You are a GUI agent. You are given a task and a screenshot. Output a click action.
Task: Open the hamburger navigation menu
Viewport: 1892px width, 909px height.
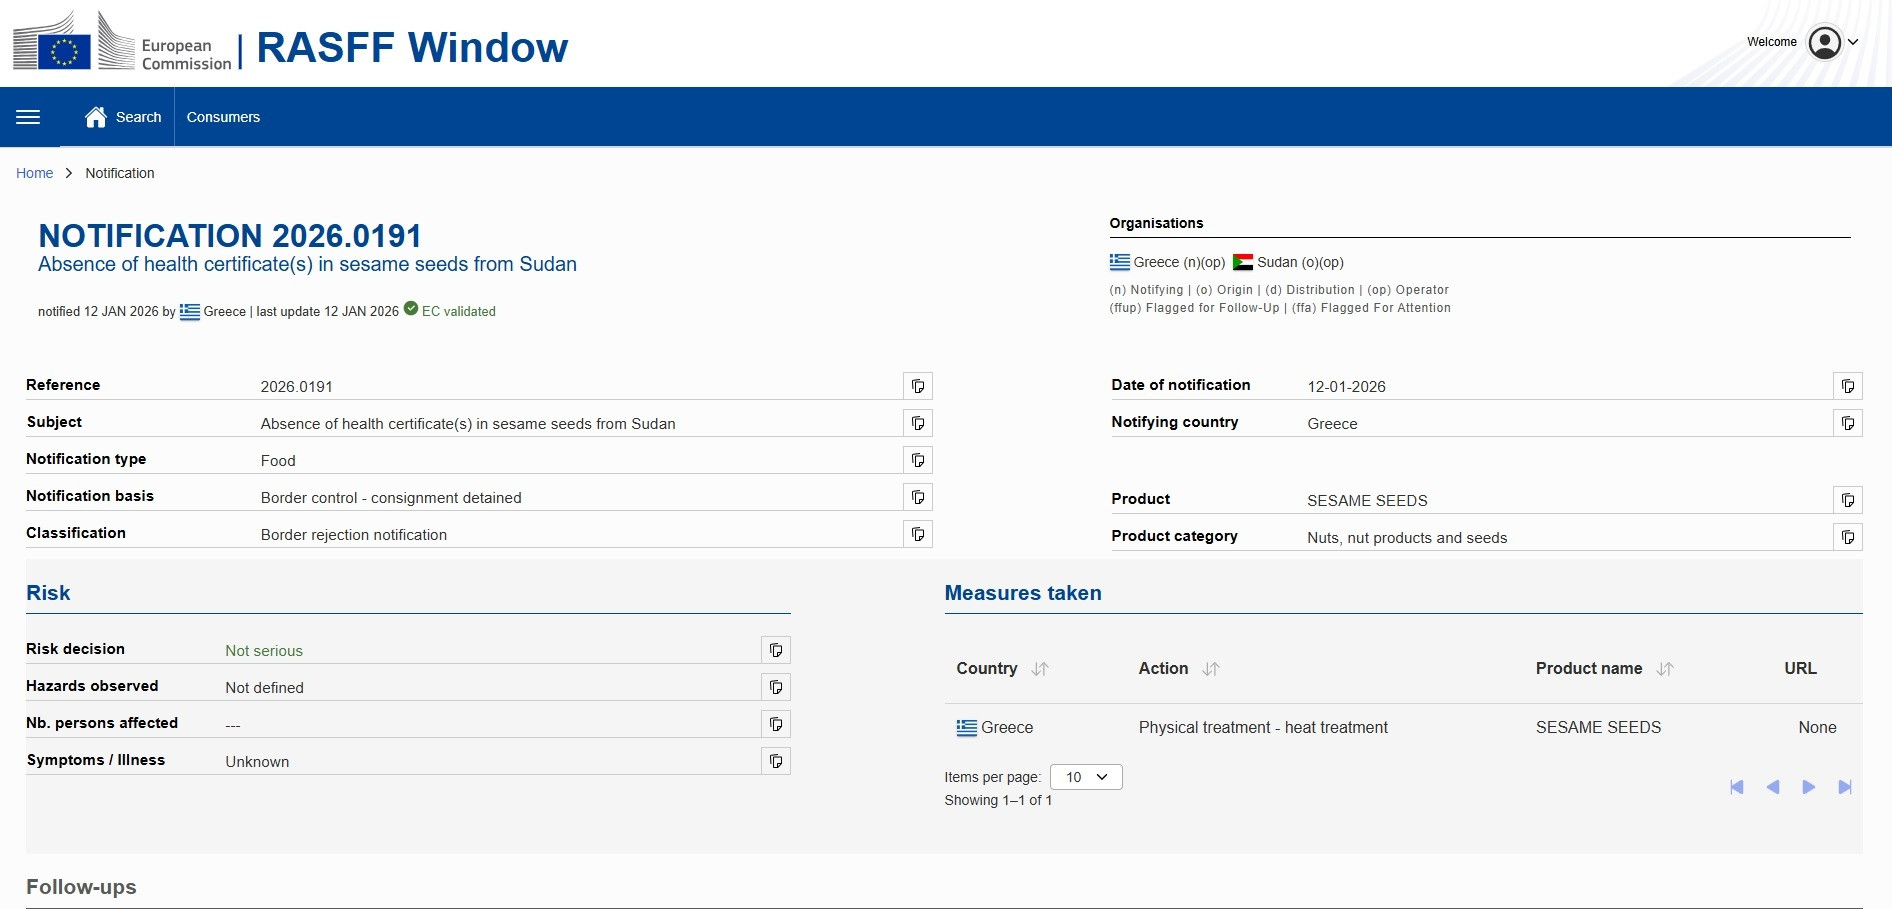(x=28, y=117)
